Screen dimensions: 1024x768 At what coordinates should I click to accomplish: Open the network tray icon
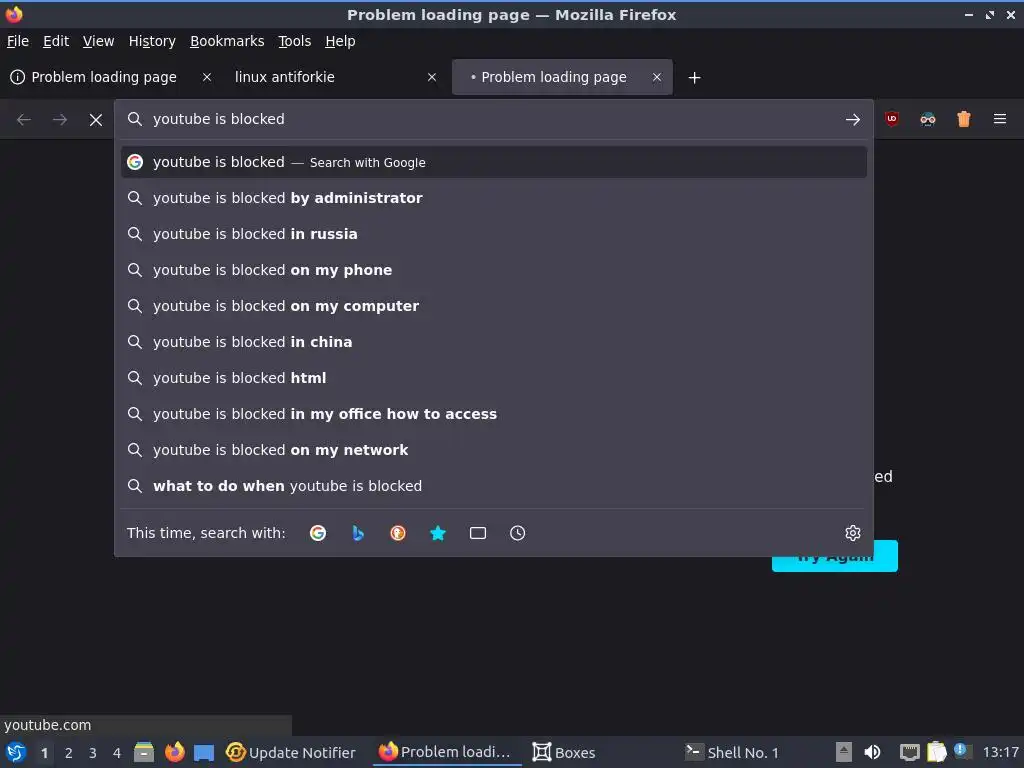[909, 752]
